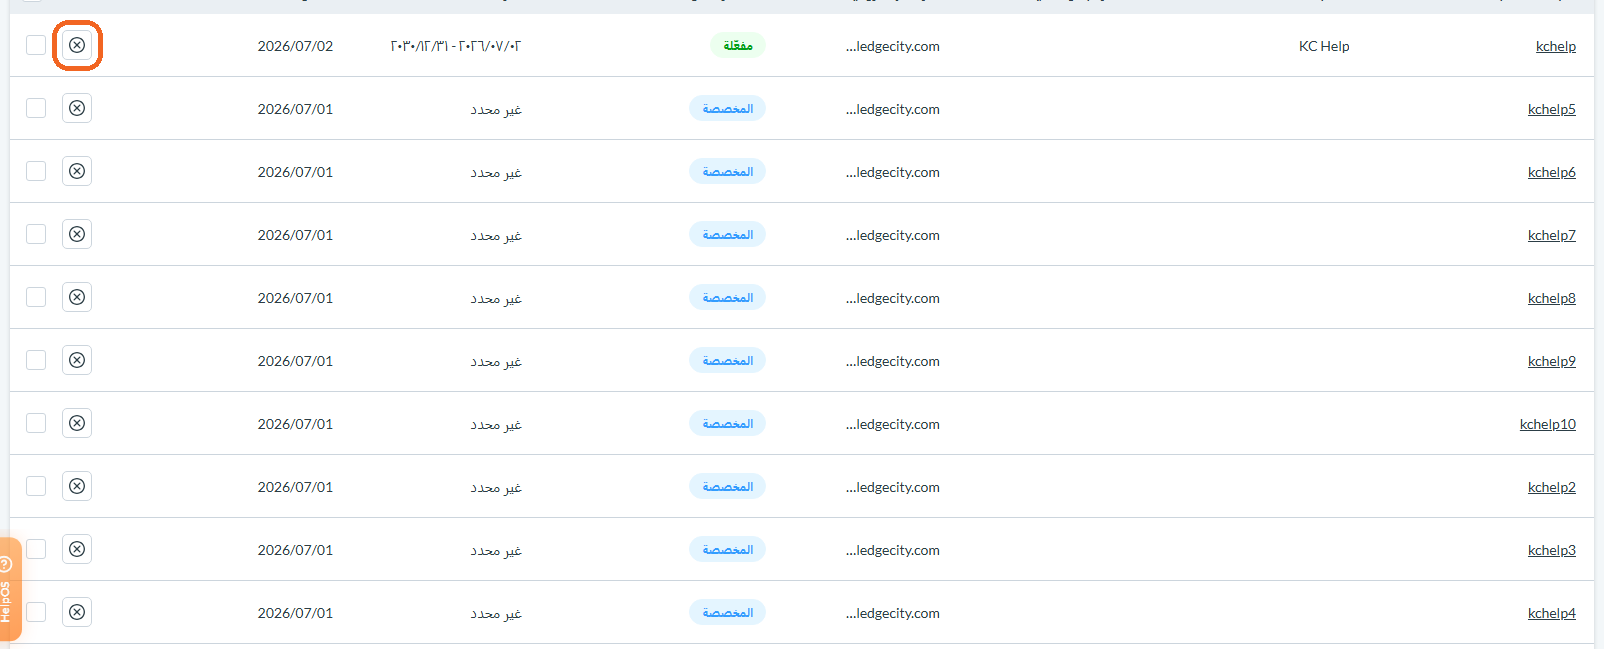Click the blue status badge for kchelp10

tap(727, 423)
